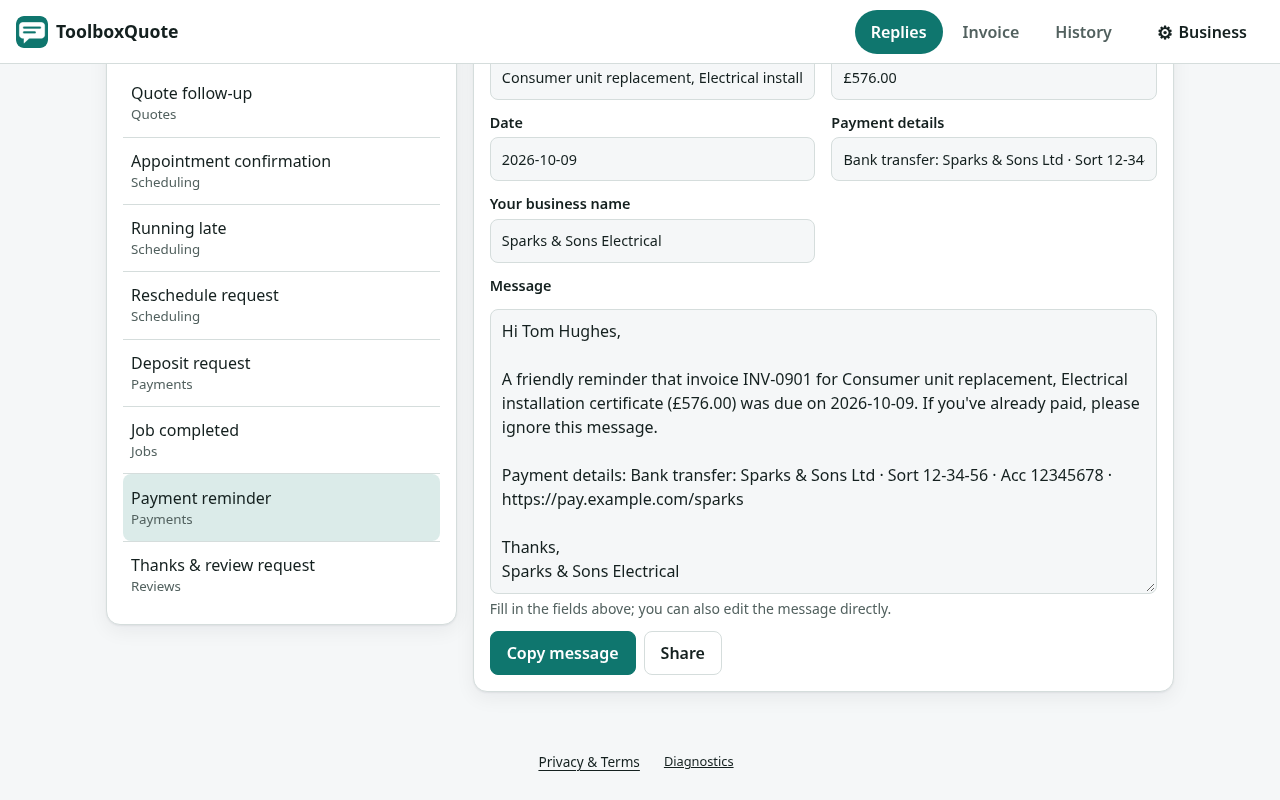1280x800 pixels.
Task: Switch to the Replies tab
Action: [x=898, y=32]
